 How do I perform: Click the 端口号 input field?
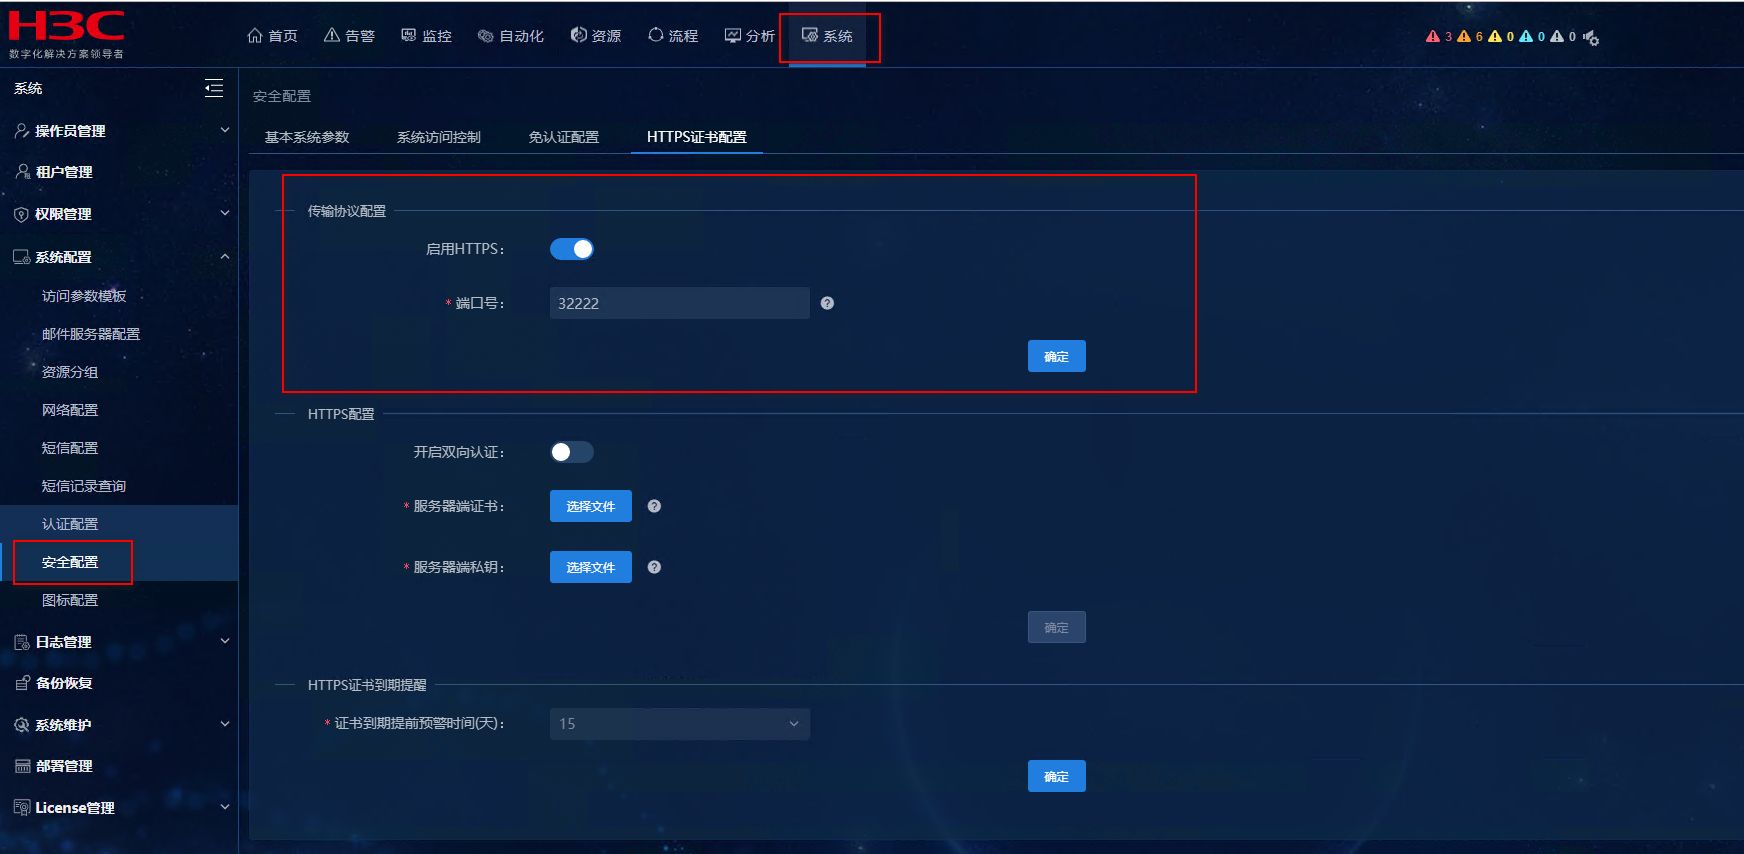[680, 303]
